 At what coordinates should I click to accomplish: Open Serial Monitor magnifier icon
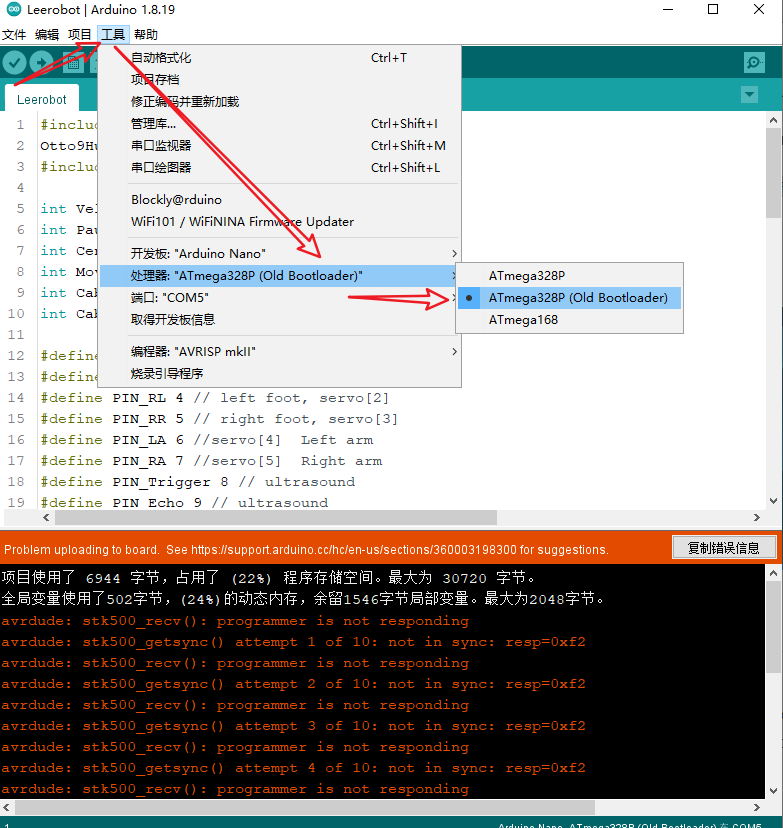[x=754, y=63]
